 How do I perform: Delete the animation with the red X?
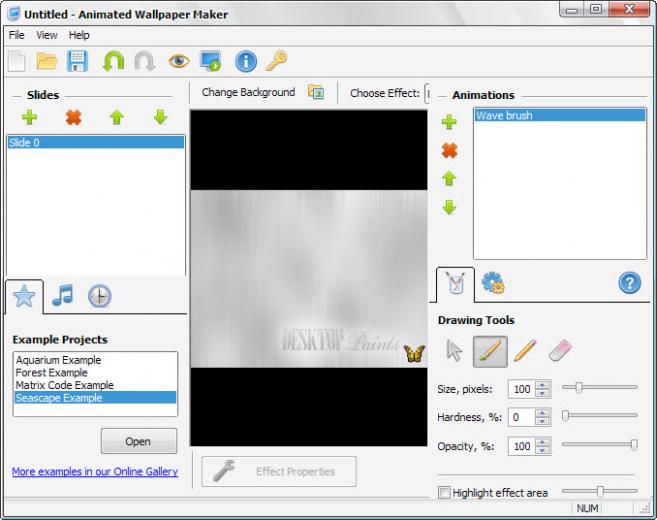(x=449, y=150)
